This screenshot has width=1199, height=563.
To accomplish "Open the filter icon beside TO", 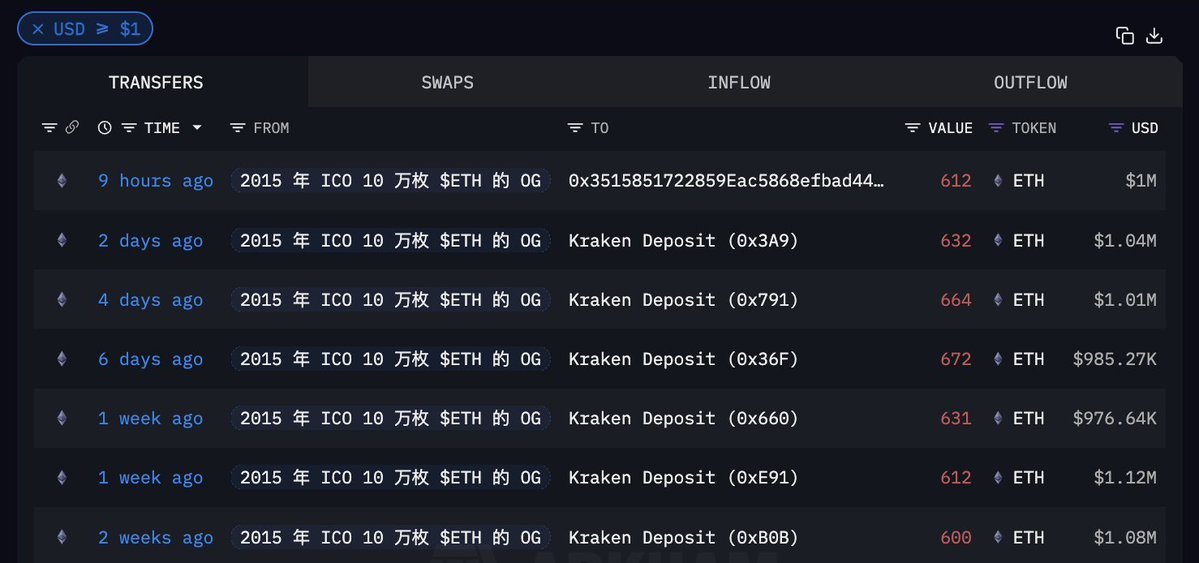I will pyautogui.click(x=575, y=128).
